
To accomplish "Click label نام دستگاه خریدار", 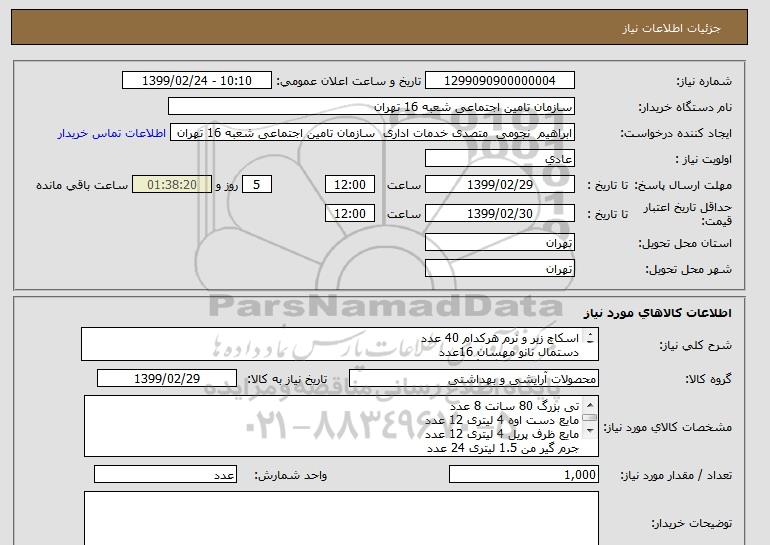I will (x=685, y=107).
